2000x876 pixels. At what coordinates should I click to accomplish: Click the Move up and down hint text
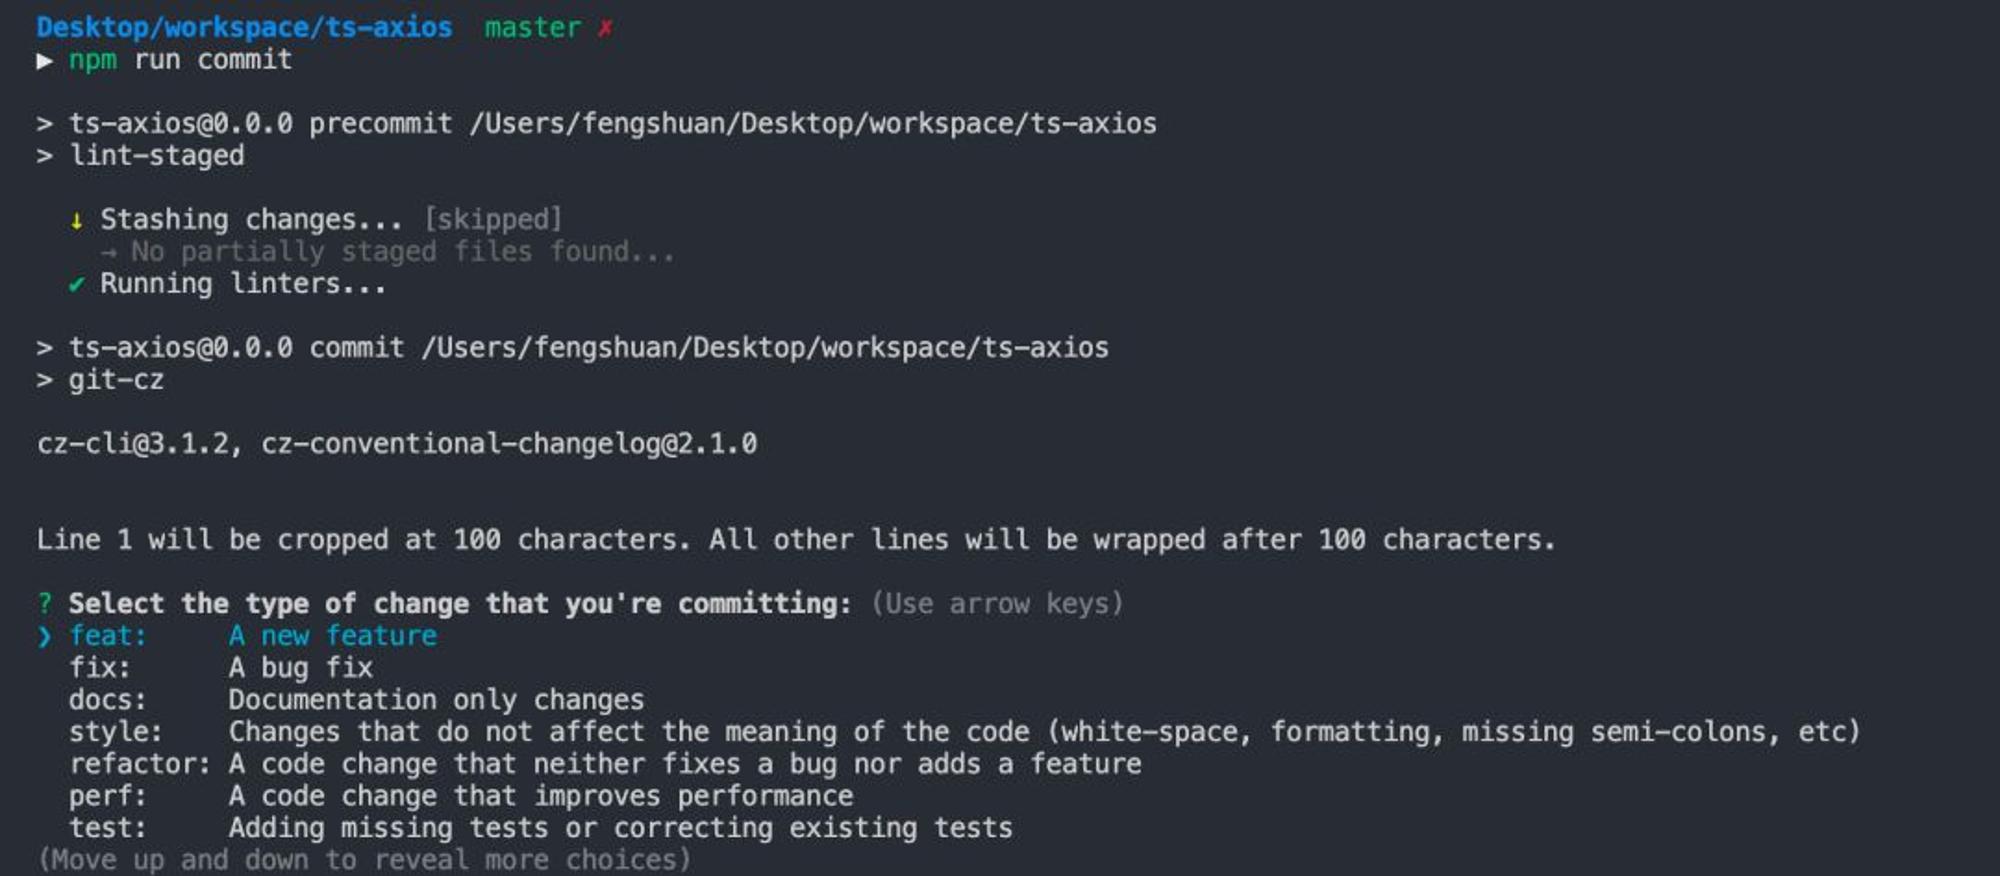(x=364, y=860)
